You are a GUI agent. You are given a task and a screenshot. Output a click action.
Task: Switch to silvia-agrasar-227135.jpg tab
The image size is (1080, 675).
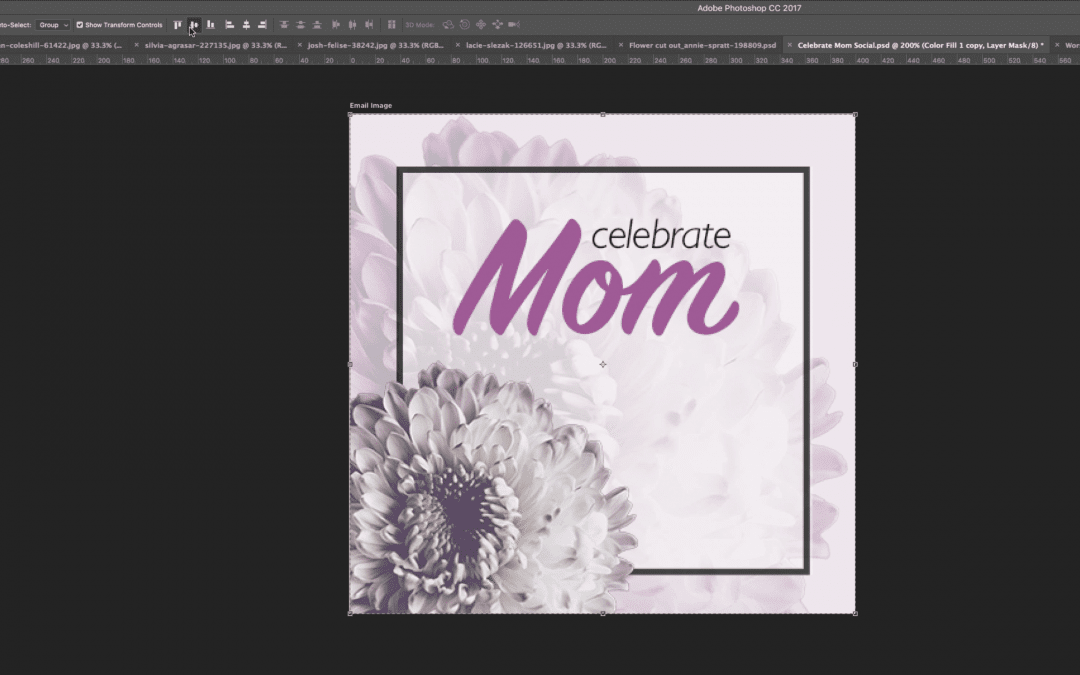click(x=216, y=45)
